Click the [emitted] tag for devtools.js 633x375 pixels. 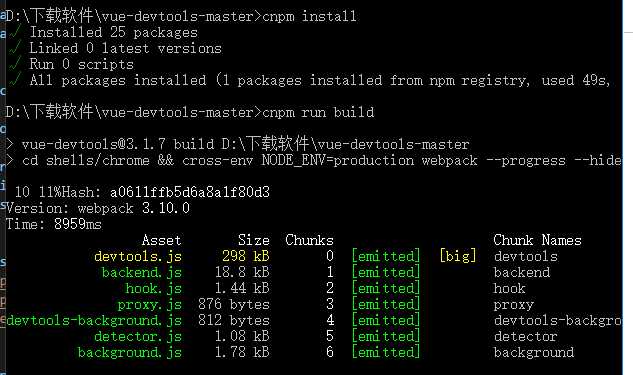(x=386, y=256)
